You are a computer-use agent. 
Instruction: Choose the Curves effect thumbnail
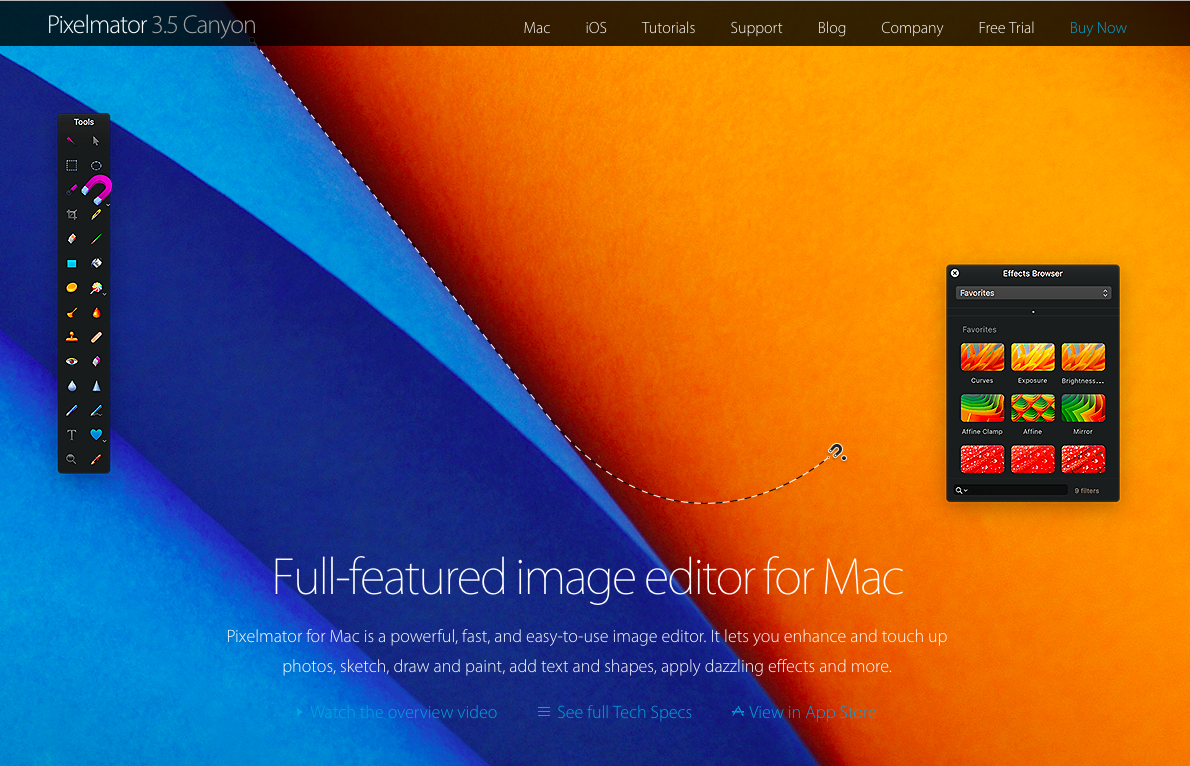(x=982, y=357)
